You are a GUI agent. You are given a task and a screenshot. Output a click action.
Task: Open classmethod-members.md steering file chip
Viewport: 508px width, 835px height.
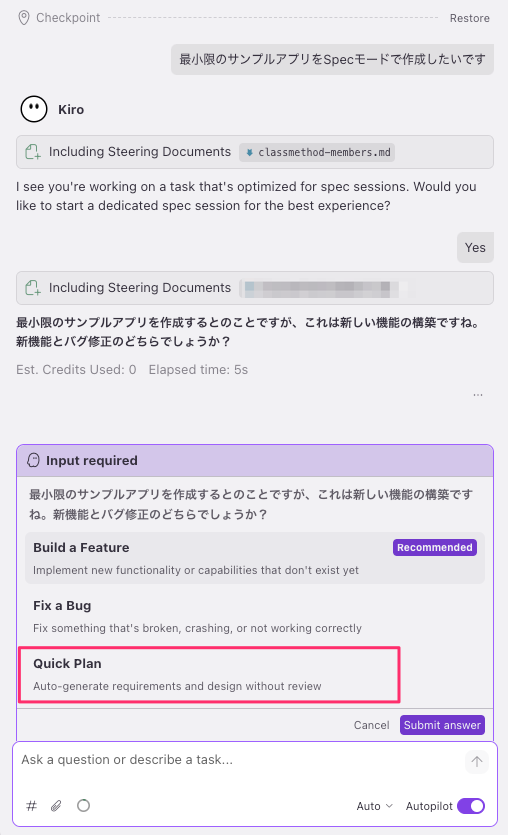(317, 152)
